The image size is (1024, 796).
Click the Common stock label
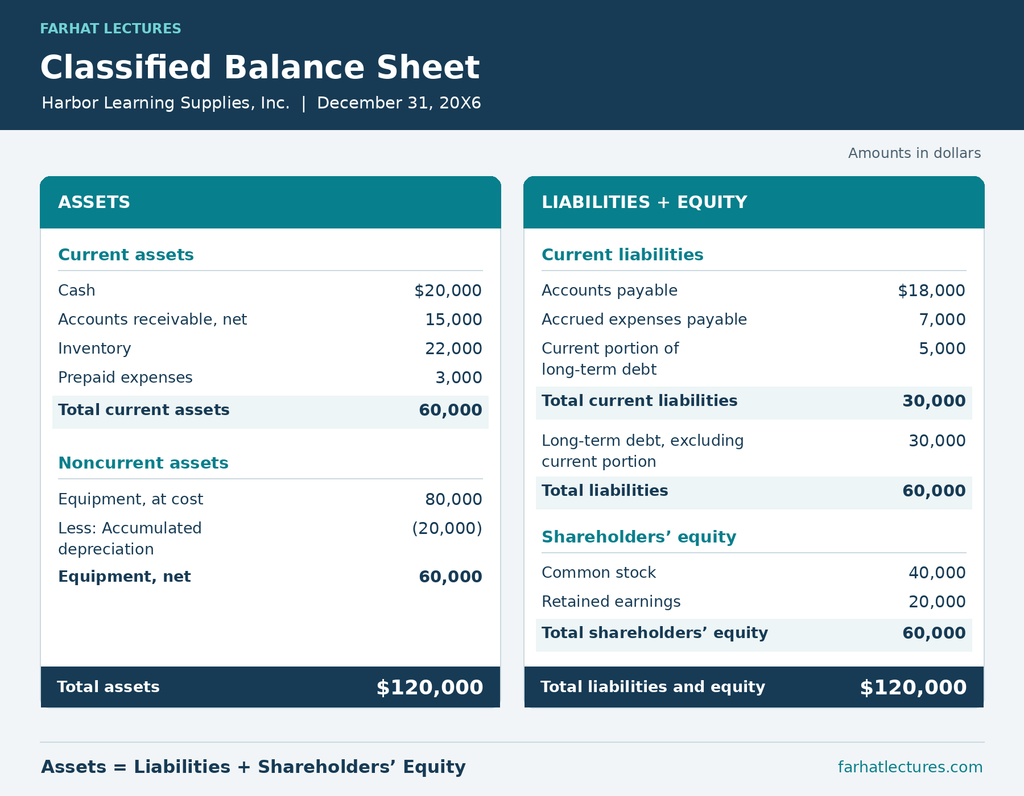pos(598,573)
